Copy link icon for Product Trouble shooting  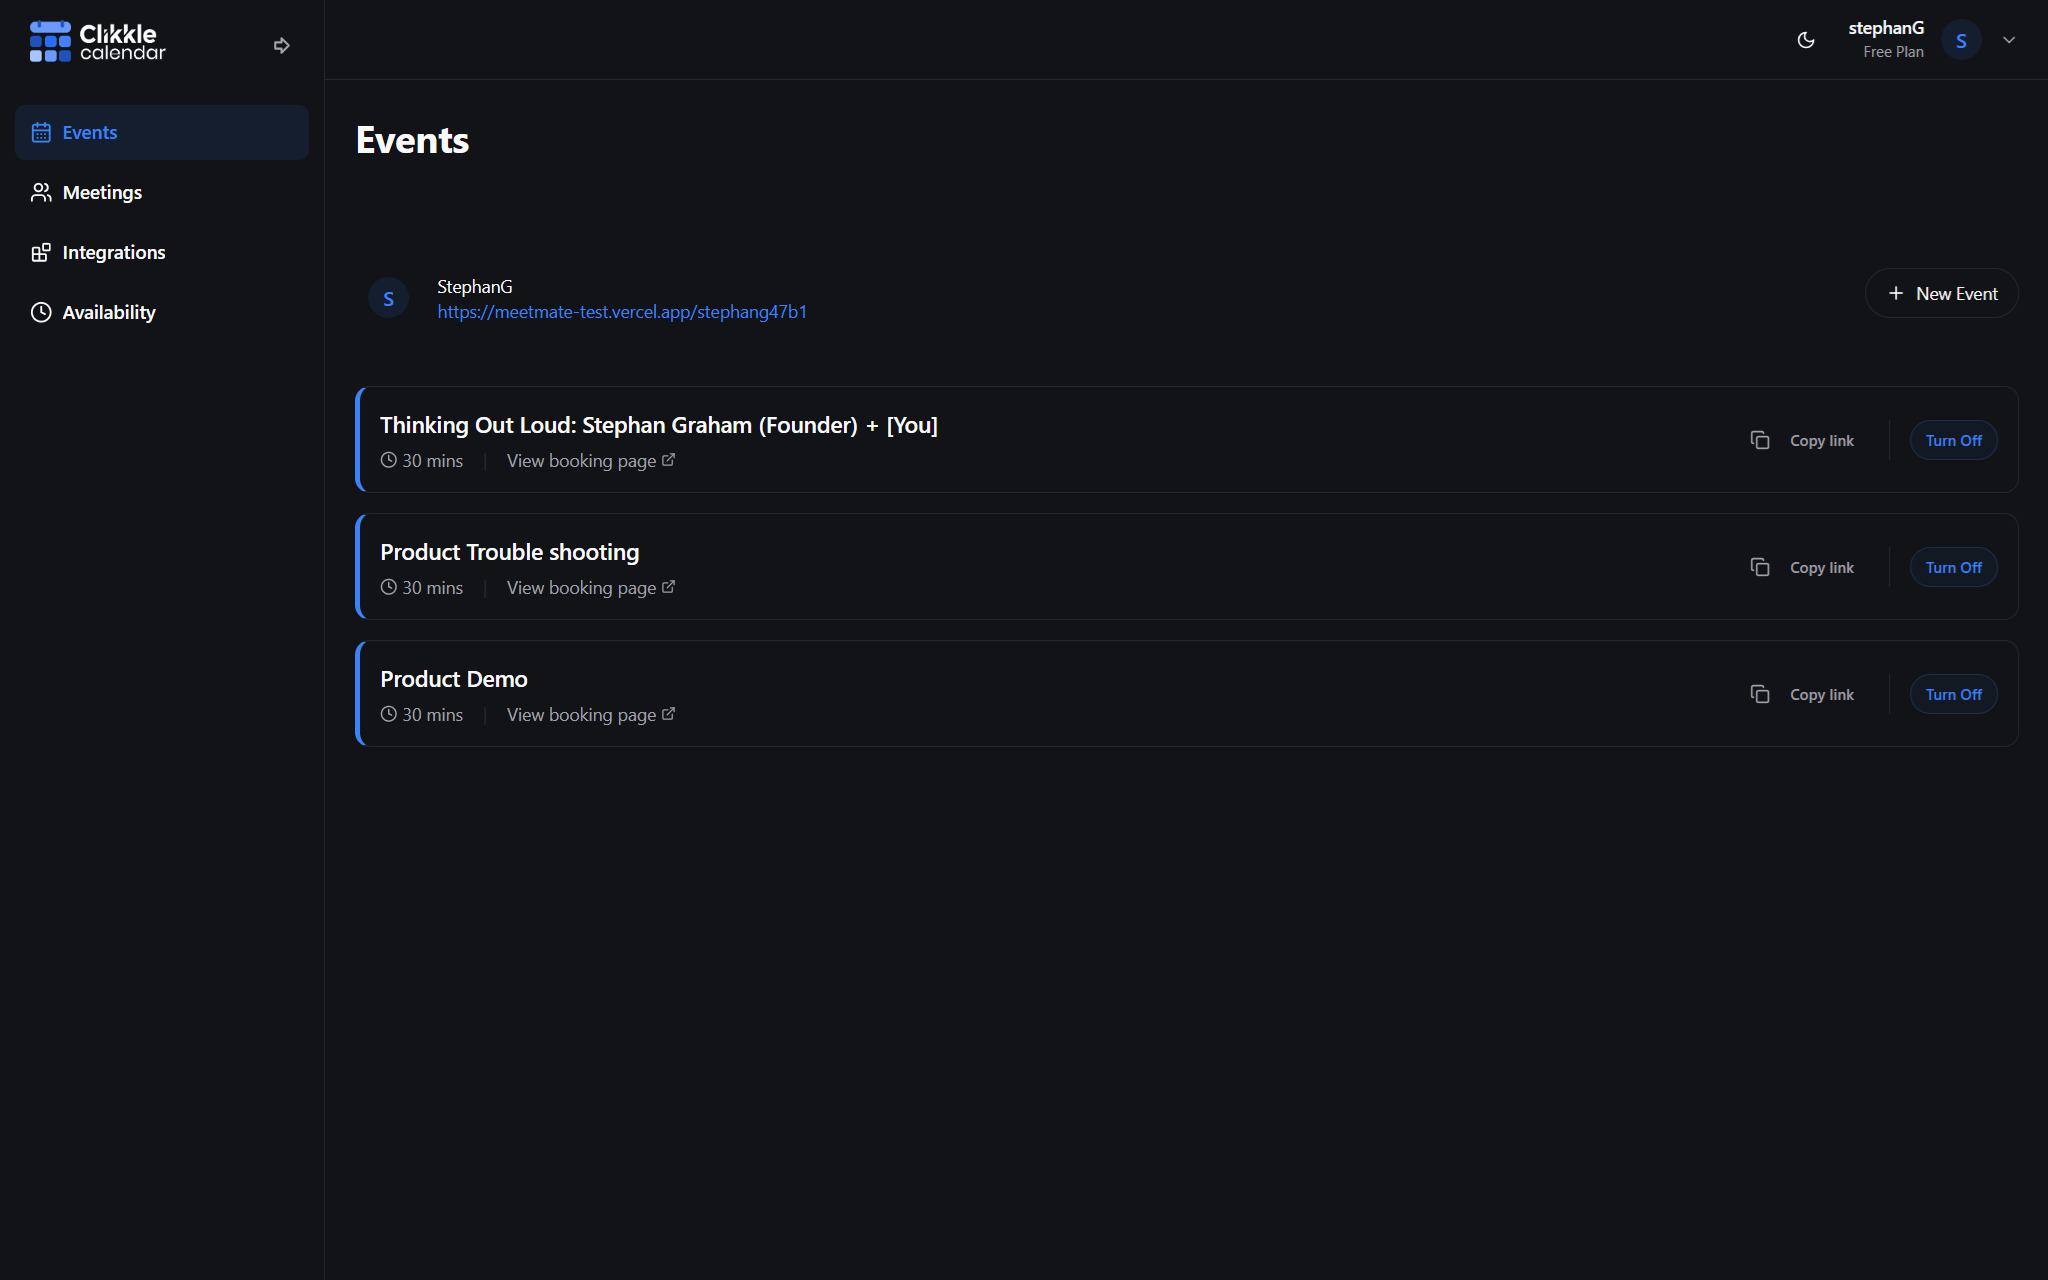click(1760, 567)
